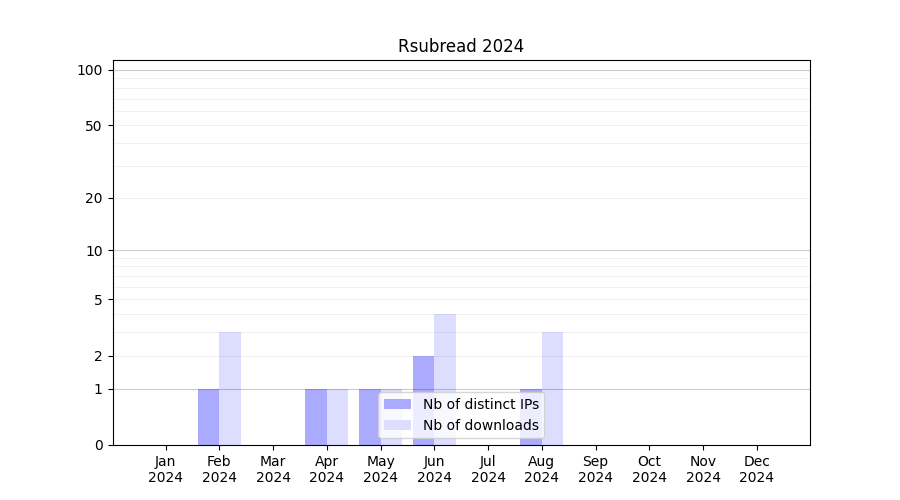Viewport: 900px width, 500px height.
Task: Select the Feb 2024 distinct IPs bar
Action: [208, 417]
